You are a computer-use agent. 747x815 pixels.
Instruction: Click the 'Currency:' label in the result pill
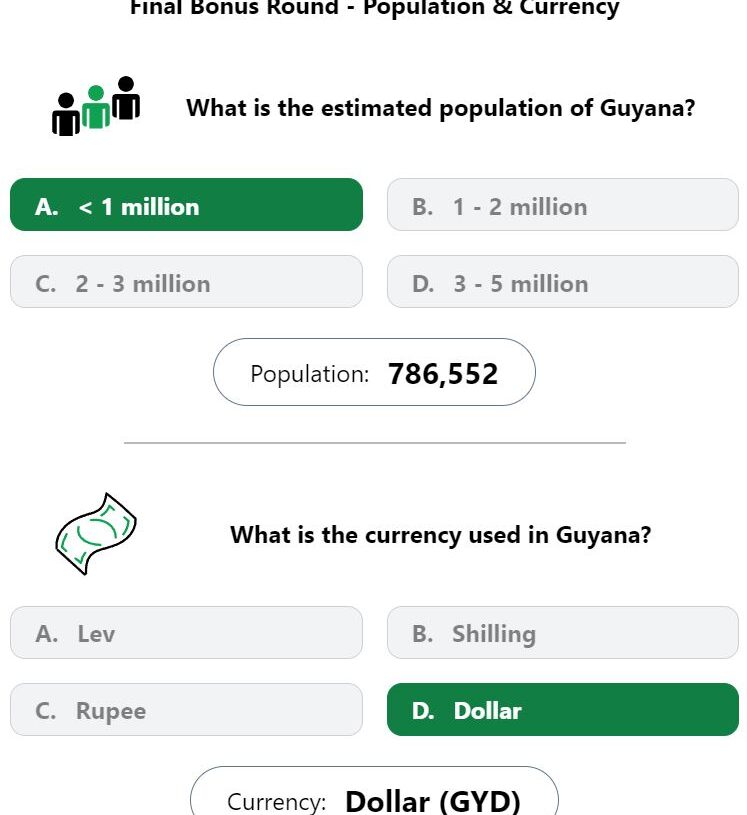276,801
